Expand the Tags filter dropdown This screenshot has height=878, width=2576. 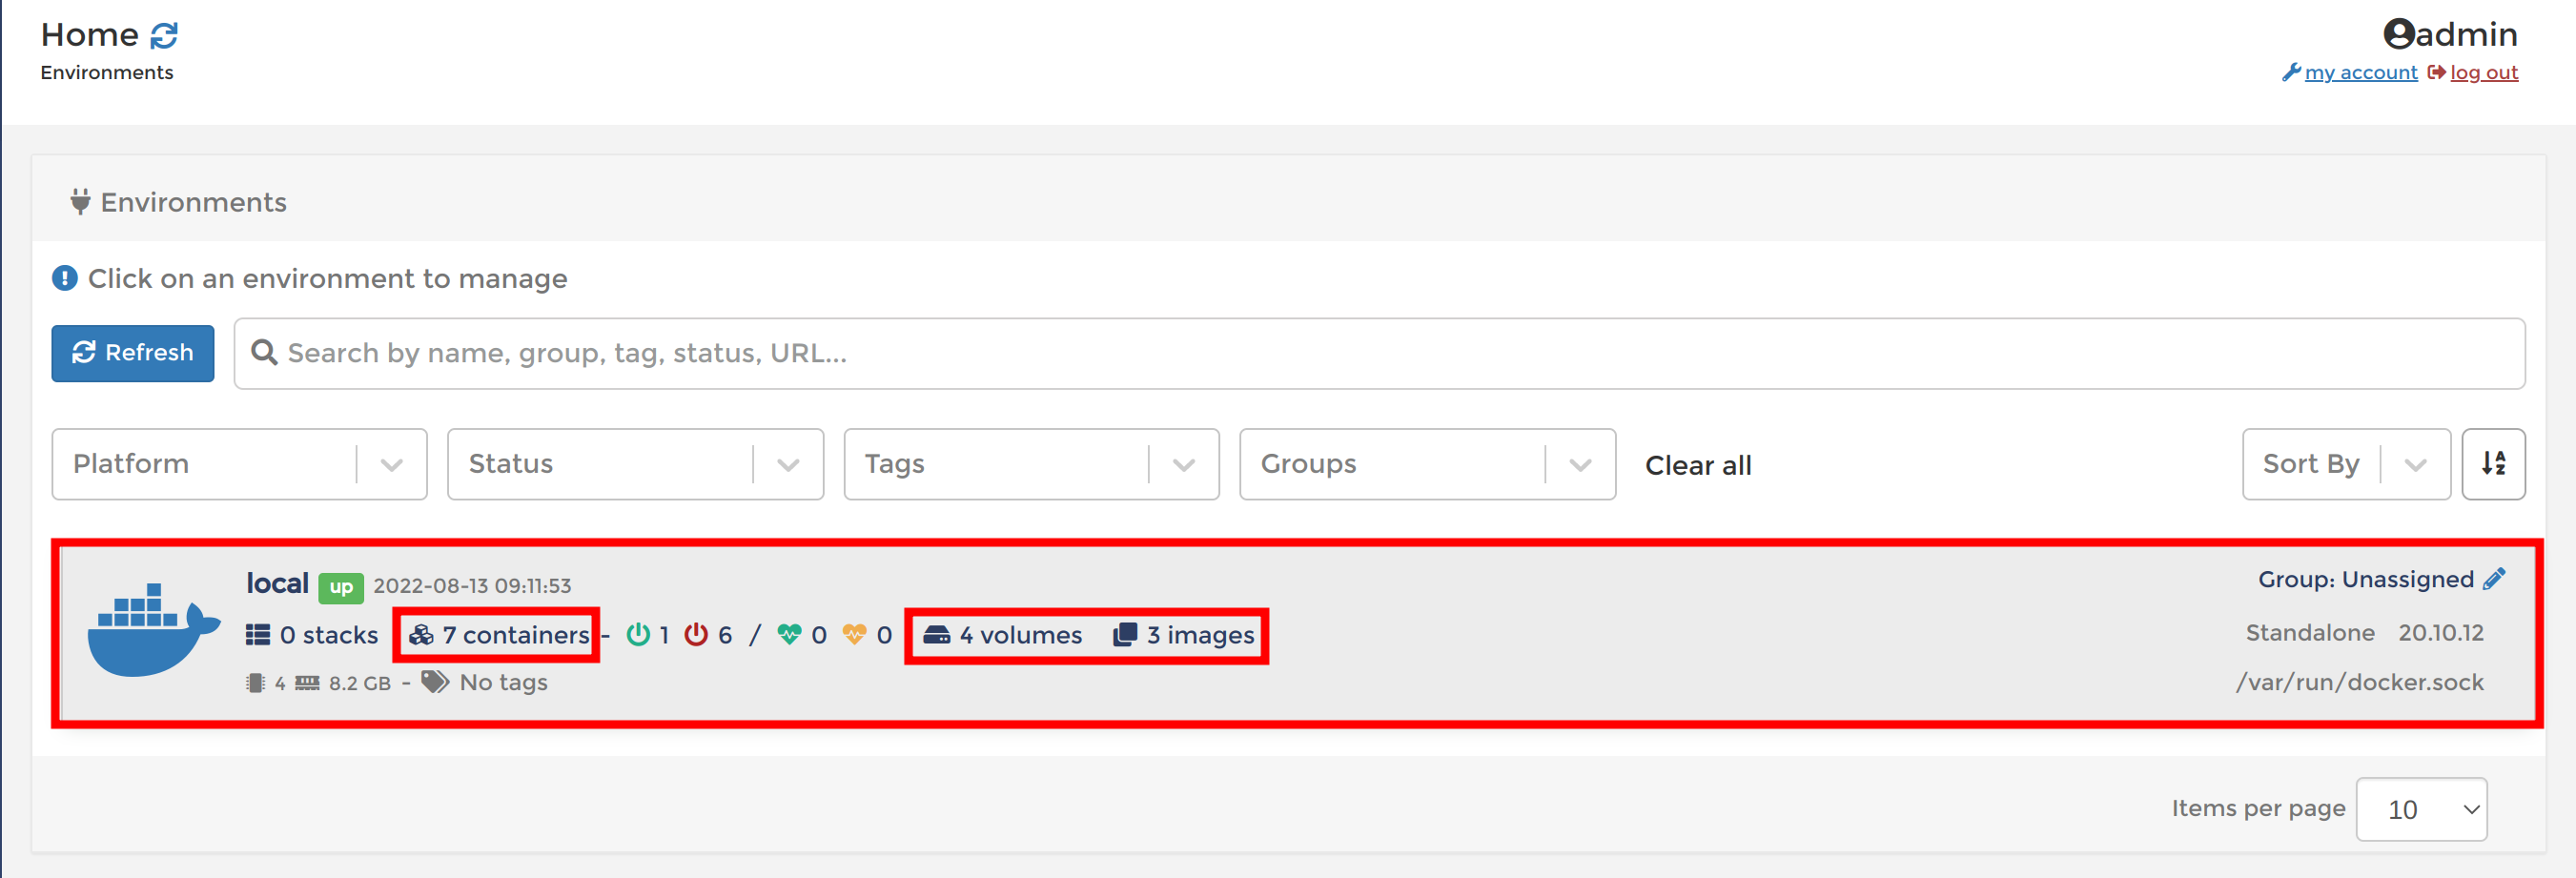(1031, 463)
